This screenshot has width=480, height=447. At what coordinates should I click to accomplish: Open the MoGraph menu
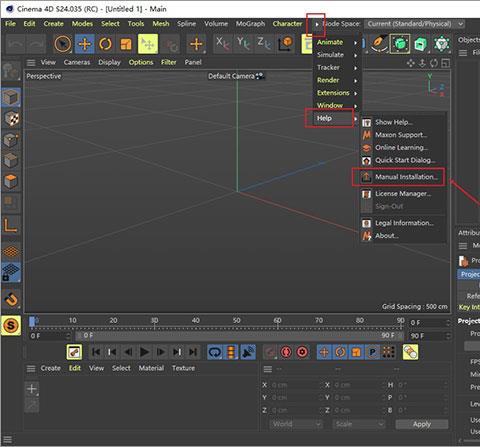[x=250, y=24]
